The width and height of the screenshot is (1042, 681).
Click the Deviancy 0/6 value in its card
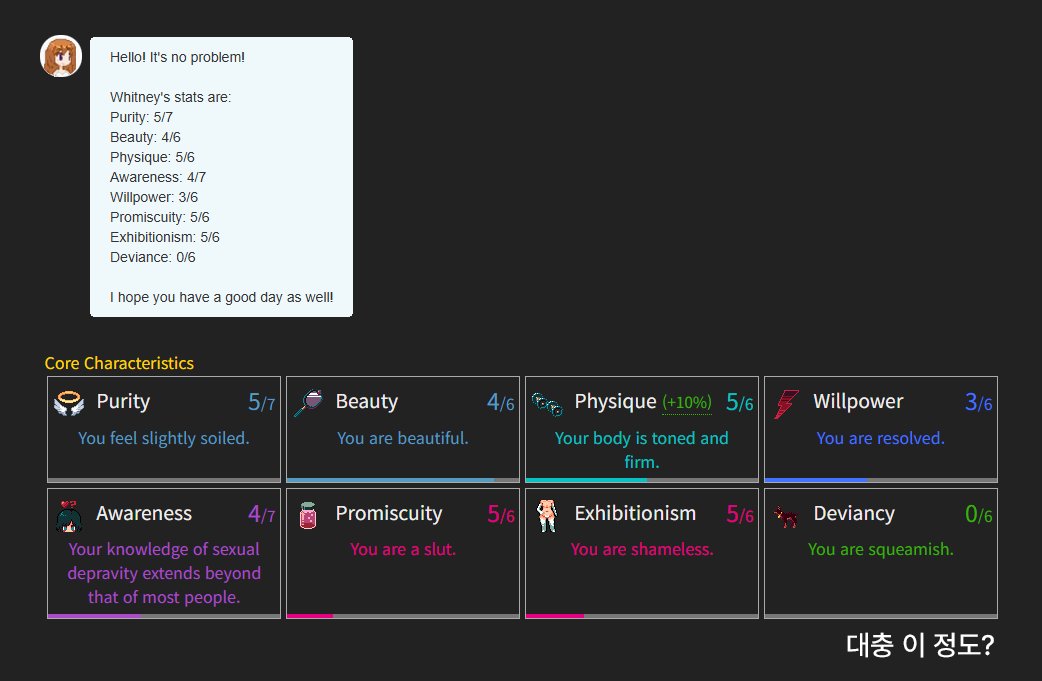tap(978, 514)
